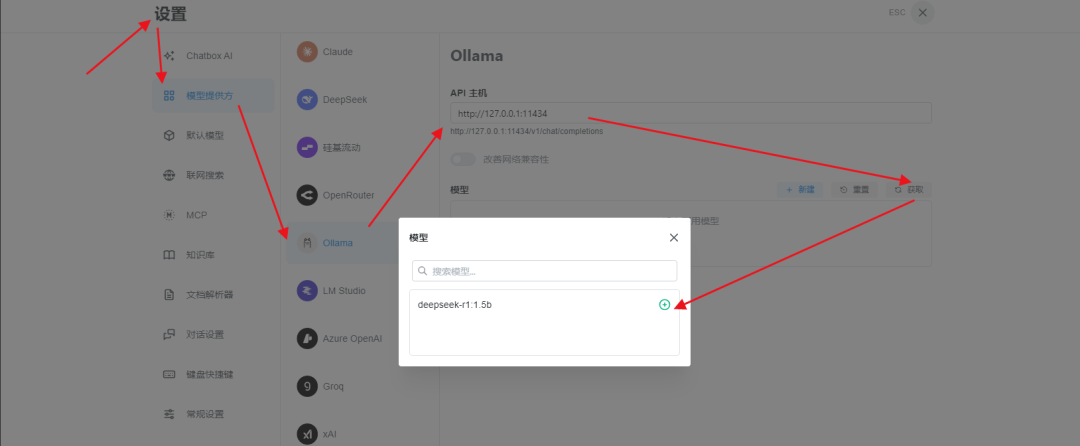Click the xAI logo icon
Image resolution: width=1080 pixels, height=446 pixels.
307,434
